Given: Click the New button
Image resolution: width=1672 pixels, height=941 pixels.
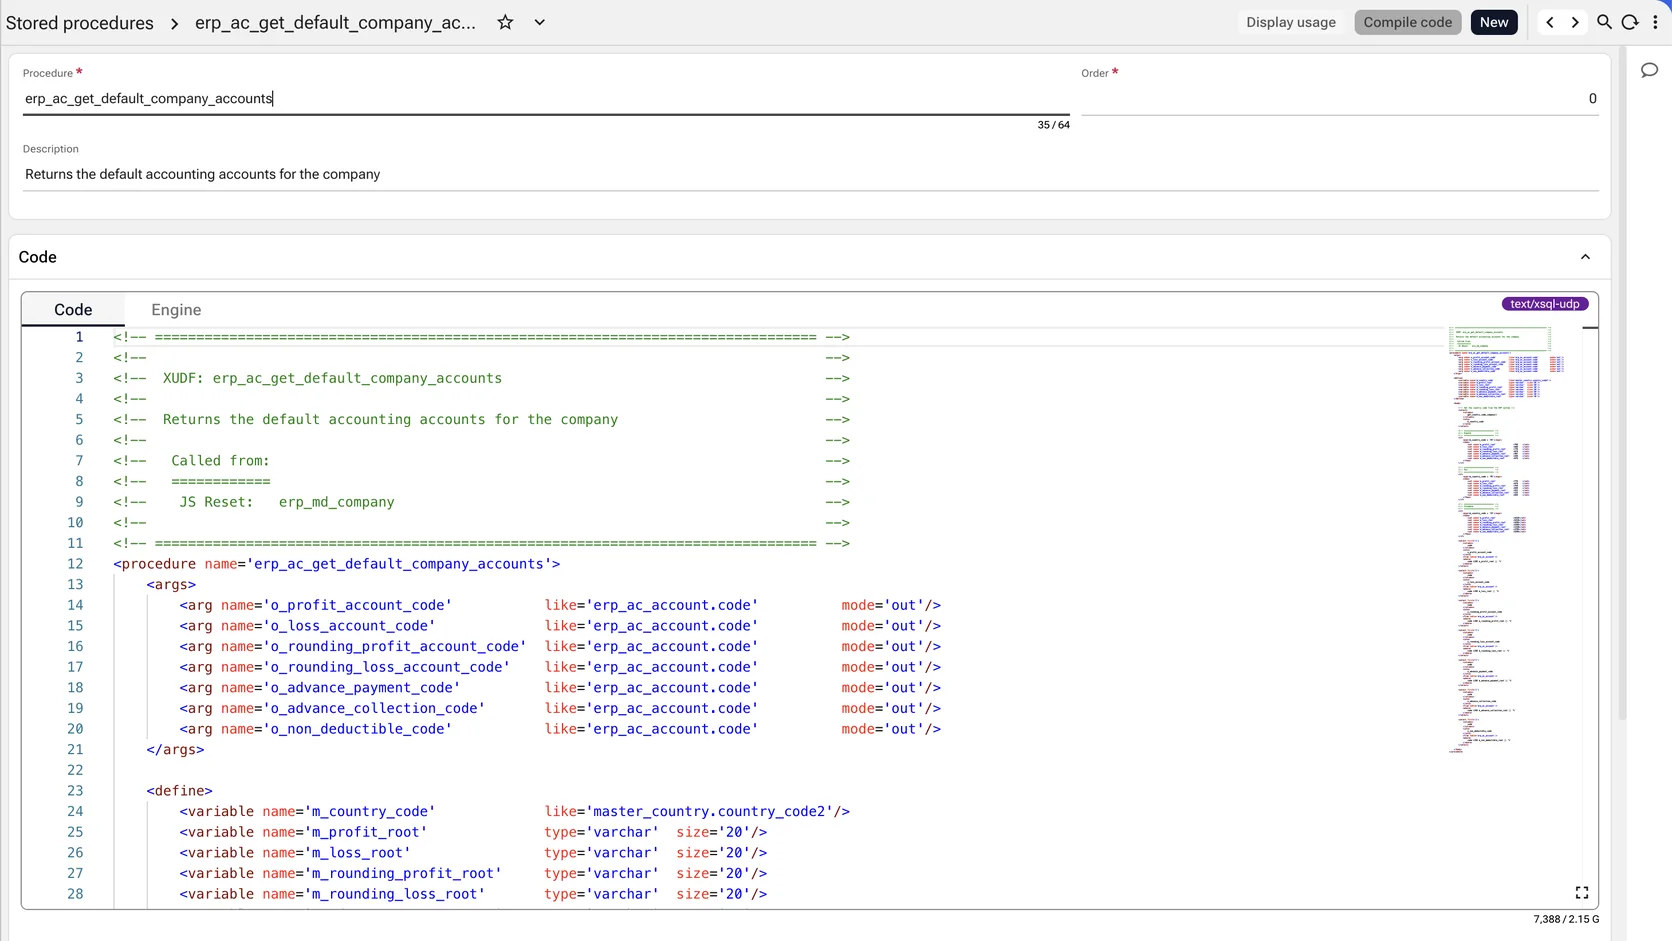Looking at the screenshot, I should tap(1494, 22).
